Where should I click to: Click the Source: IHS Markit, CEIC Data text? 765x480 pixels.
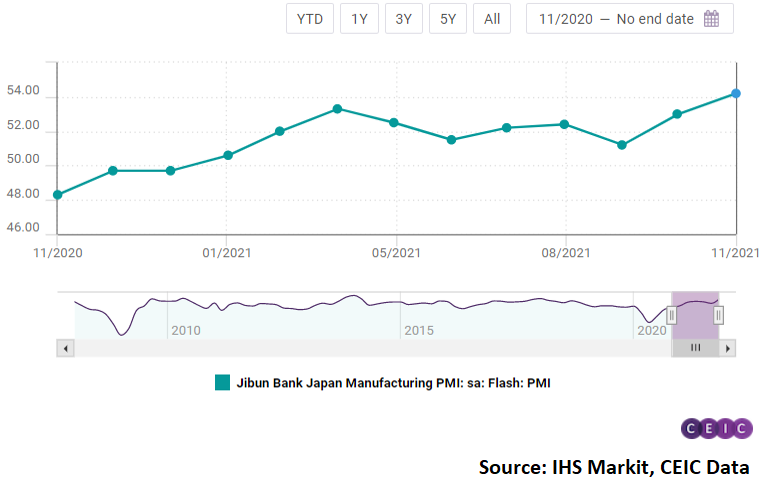[x=614, y=467]
